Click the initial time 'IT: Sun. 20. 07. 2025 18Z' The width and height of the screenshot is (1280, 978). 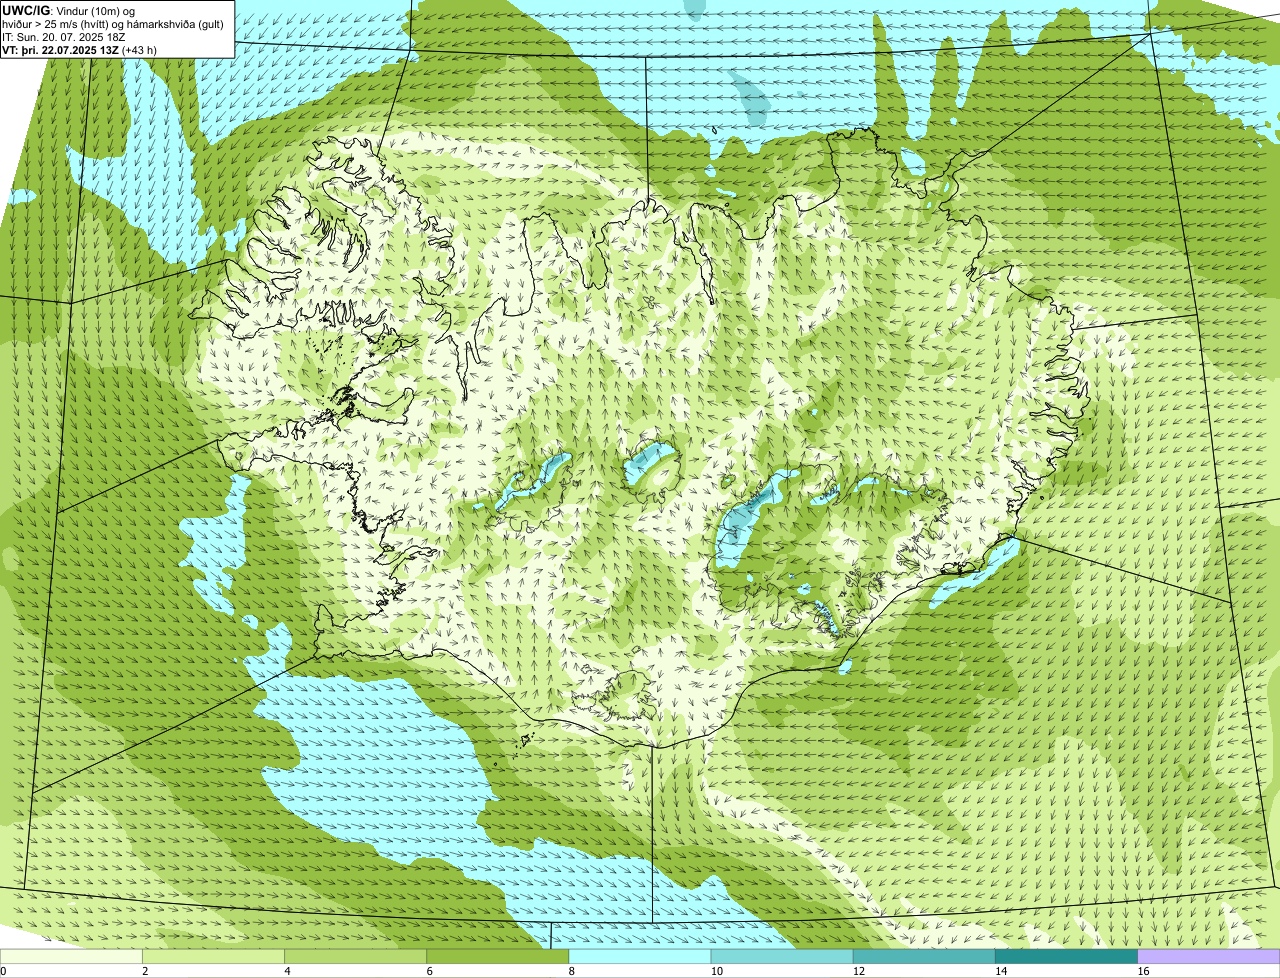tap(64, 36)
